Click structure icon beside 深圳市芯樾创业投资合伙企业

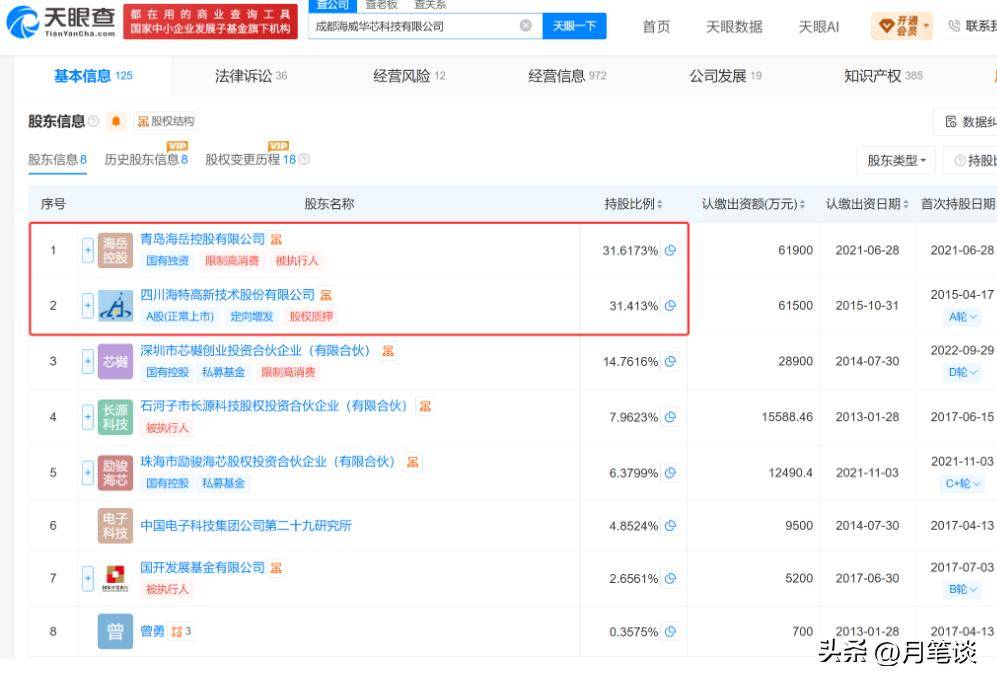388,351
